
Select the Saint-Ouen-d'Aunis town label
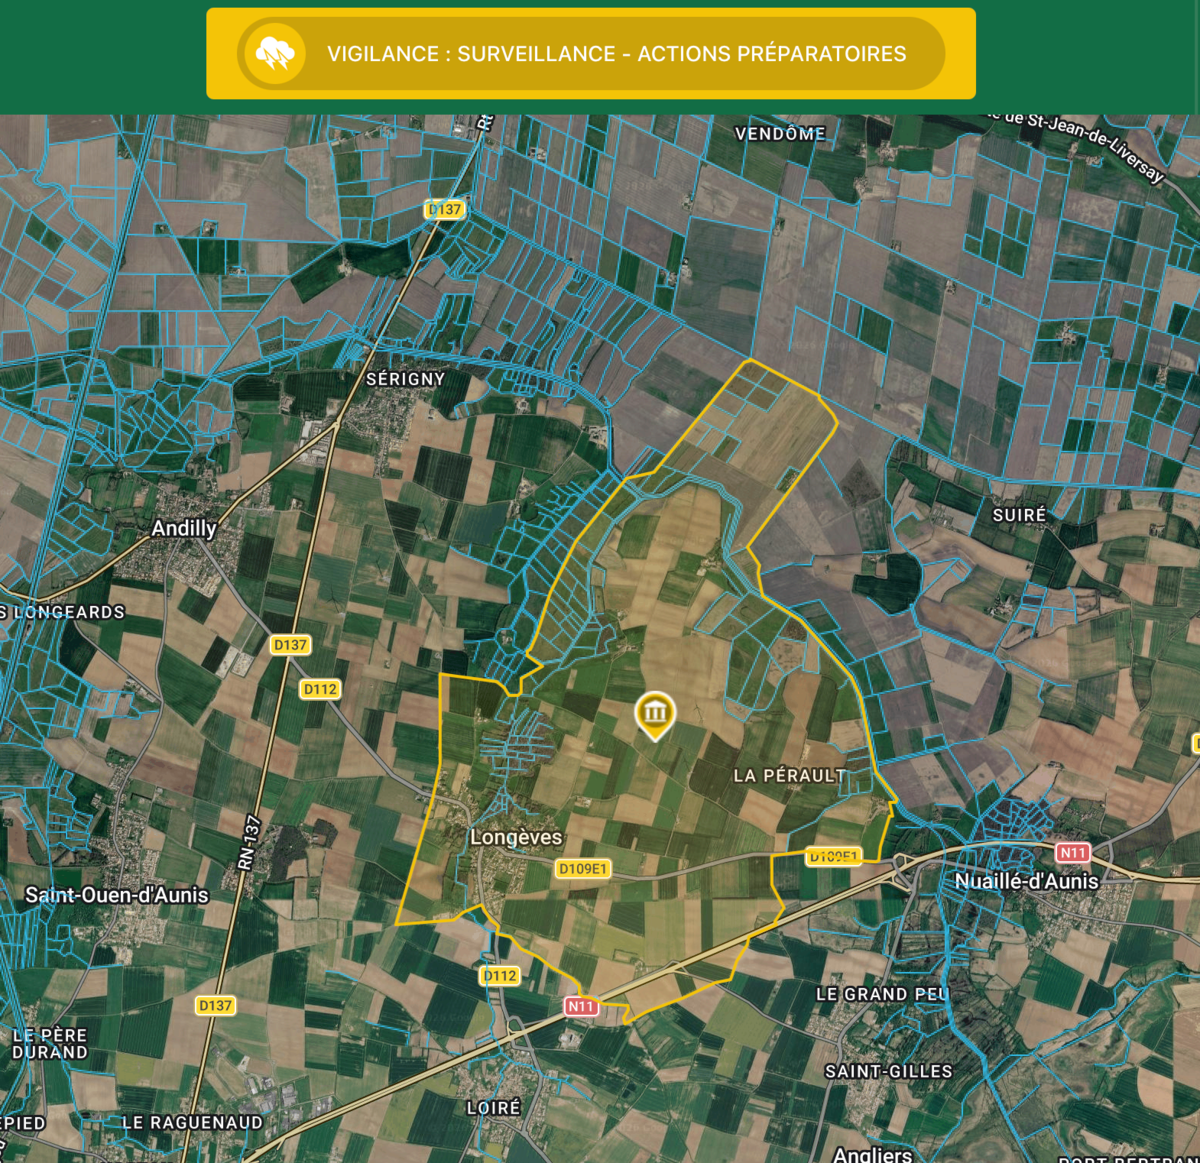(x=117, y=895)
